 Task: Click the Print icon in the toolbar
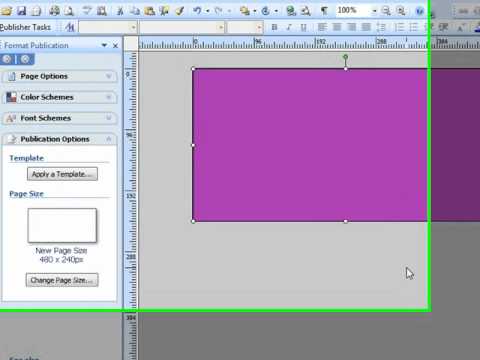coord(54,11)
